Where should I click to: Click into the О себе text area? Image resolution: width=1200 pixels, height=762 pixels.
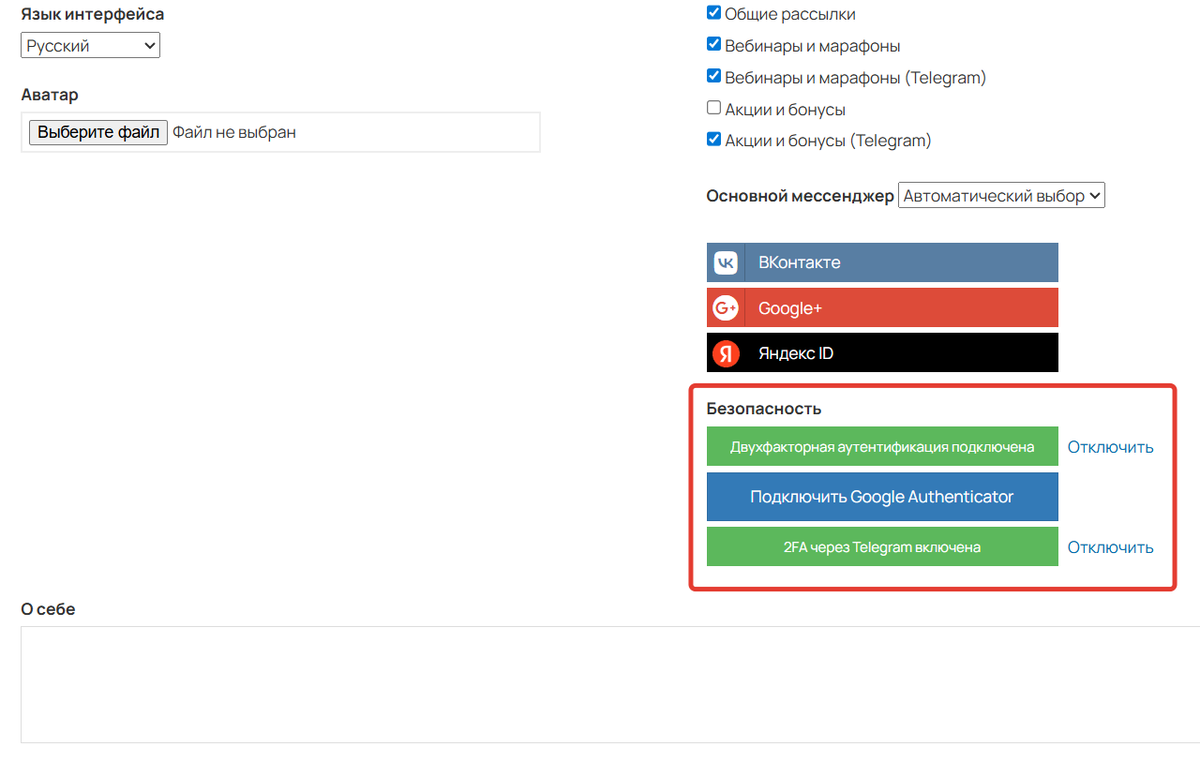[x=600, y=684]
